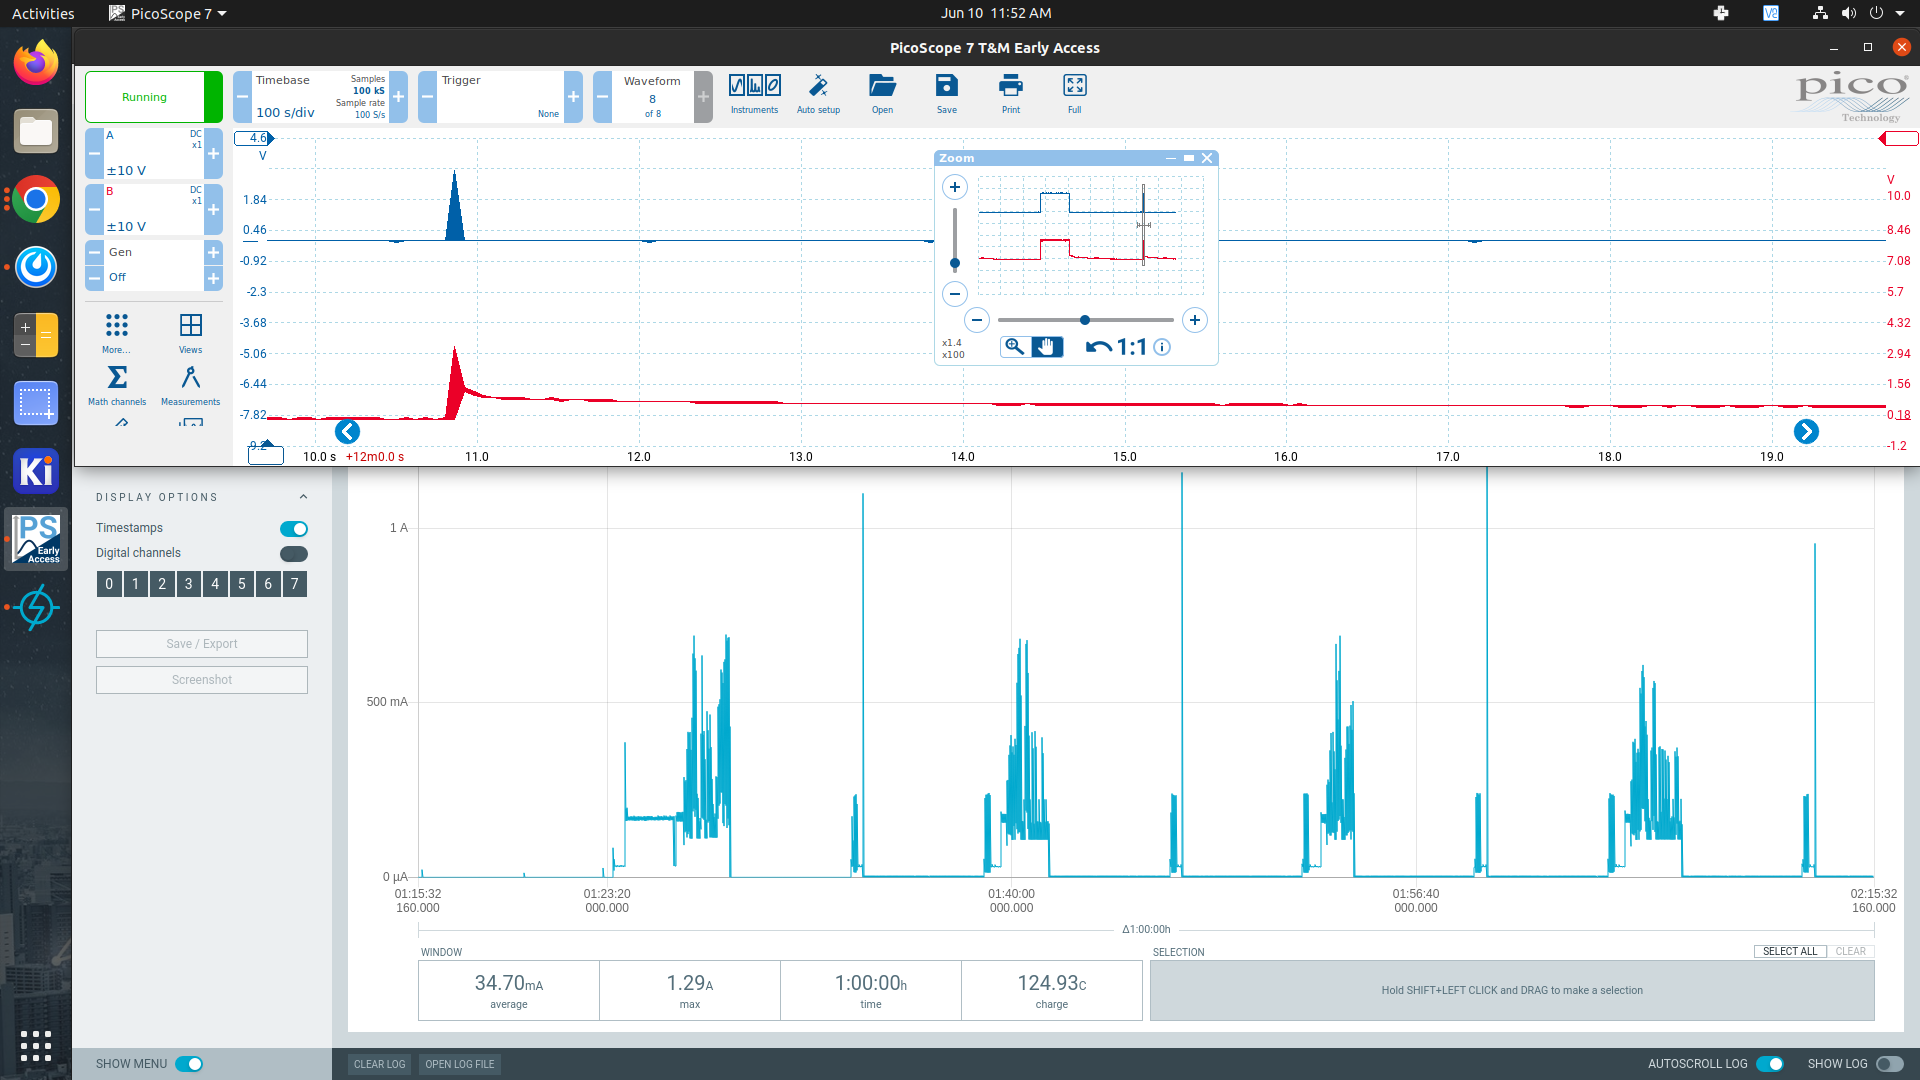Stop capture using the Running button
This screenshot has width=1920, height=1080.
click(x=154, y=97)
